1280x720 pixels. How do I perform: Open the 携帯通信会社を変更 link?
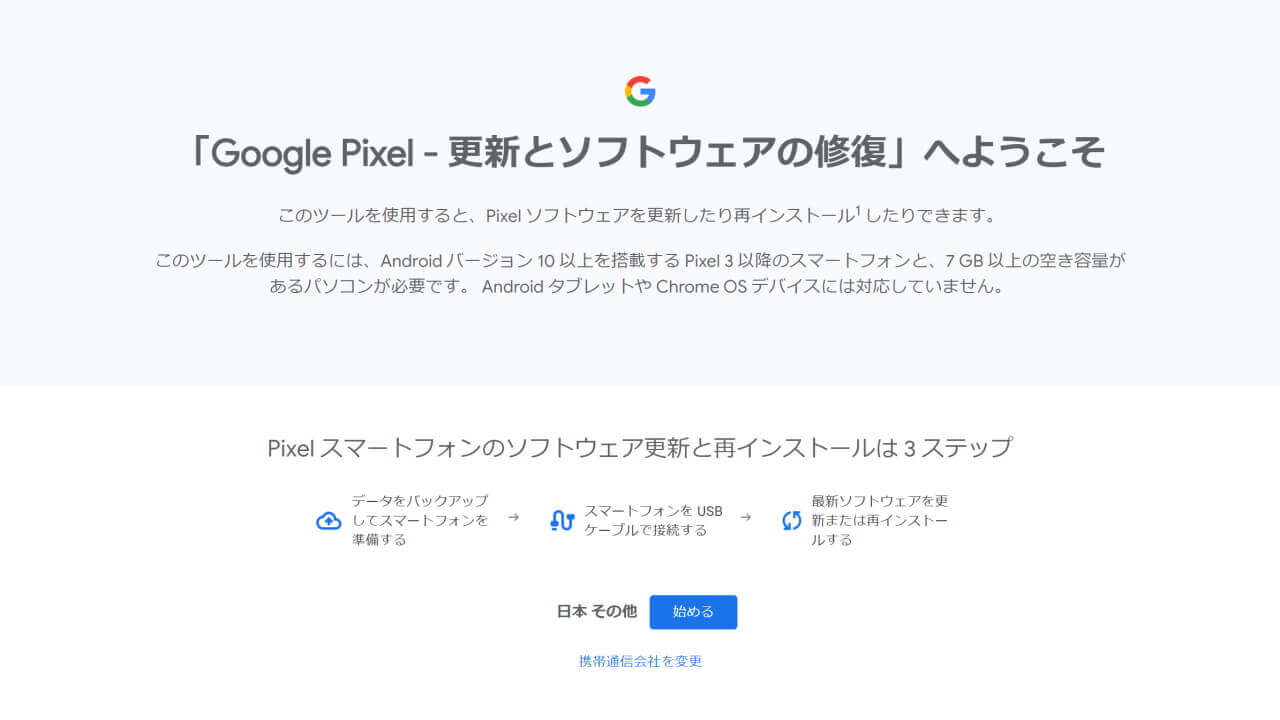640,661
